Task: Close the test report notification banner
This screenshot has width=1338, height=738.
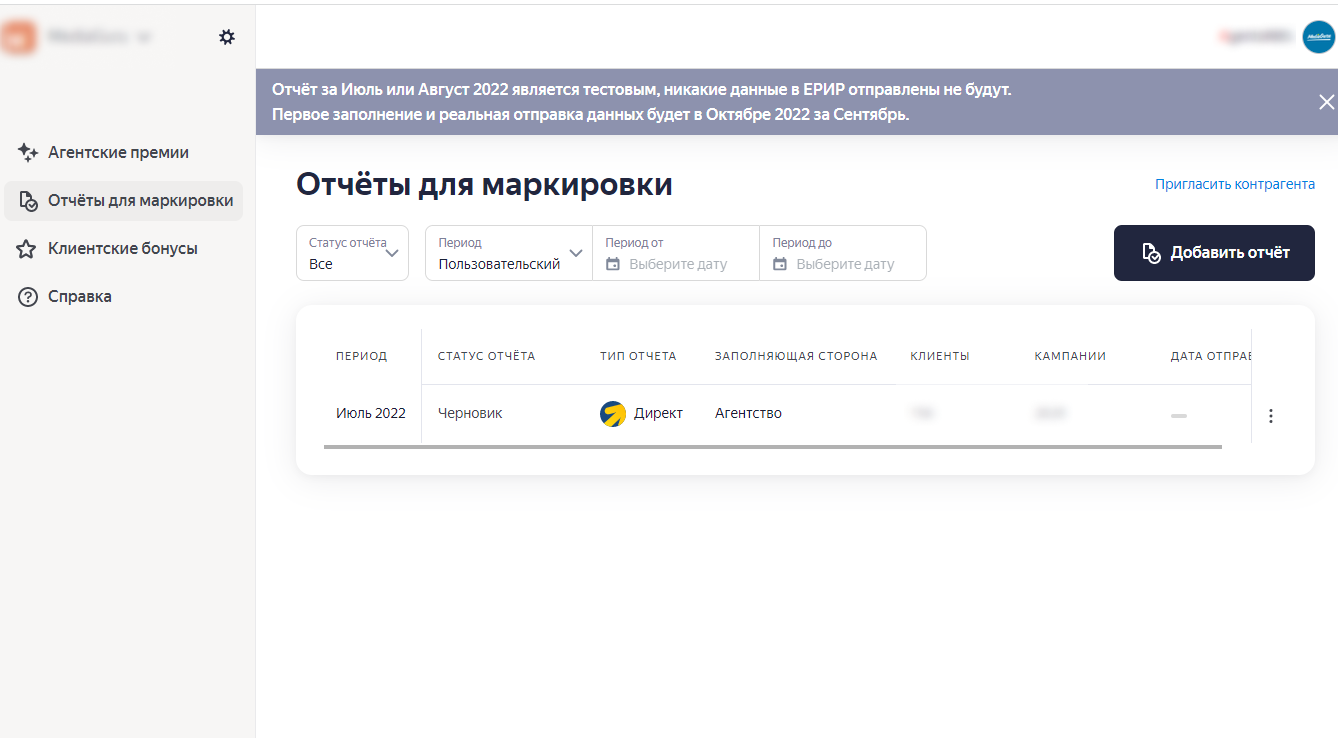Action: [x=1326, y=102]
